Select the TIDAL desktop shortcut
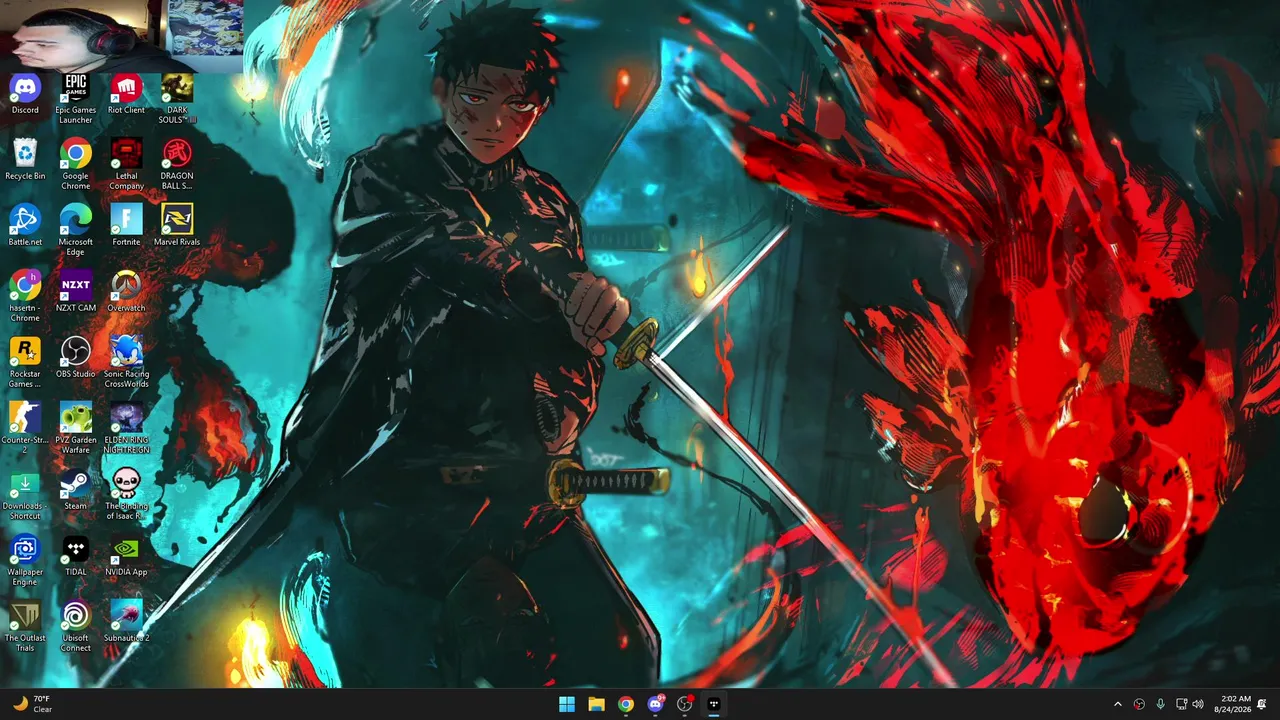1280x720 pixels. 75,556
